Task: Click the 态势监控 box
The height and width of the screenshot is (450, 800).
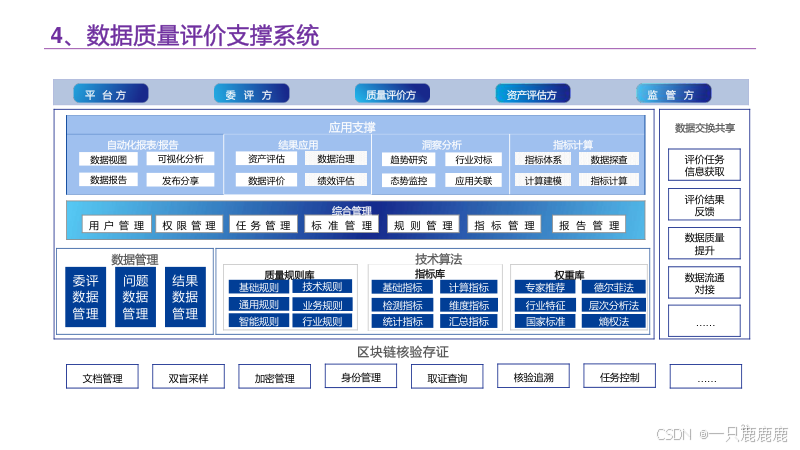Action: click(x=409, y=181)
